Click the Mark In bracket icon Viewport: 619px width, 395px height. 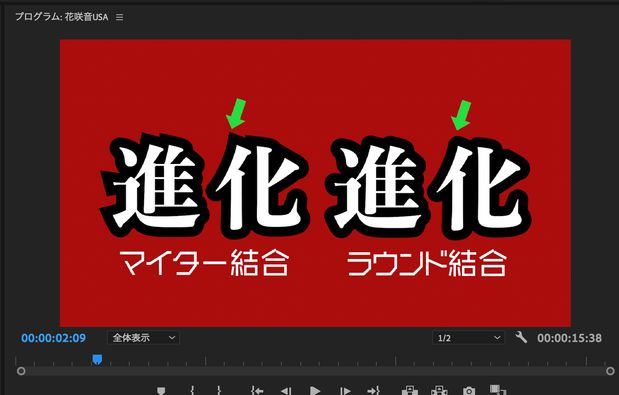coord(192,391)
